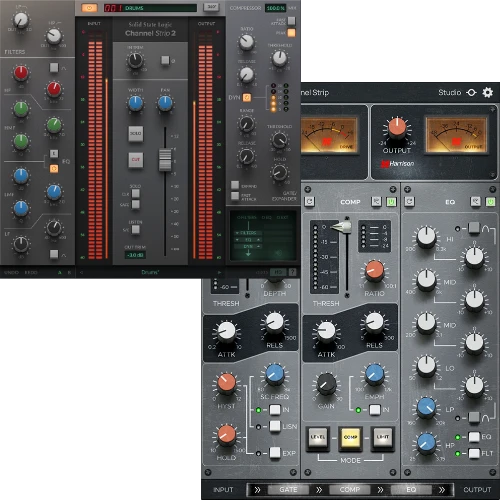Enable SSL gate Fast Attack button
Viewport: 500px width, 500px height.
point(235,196)
